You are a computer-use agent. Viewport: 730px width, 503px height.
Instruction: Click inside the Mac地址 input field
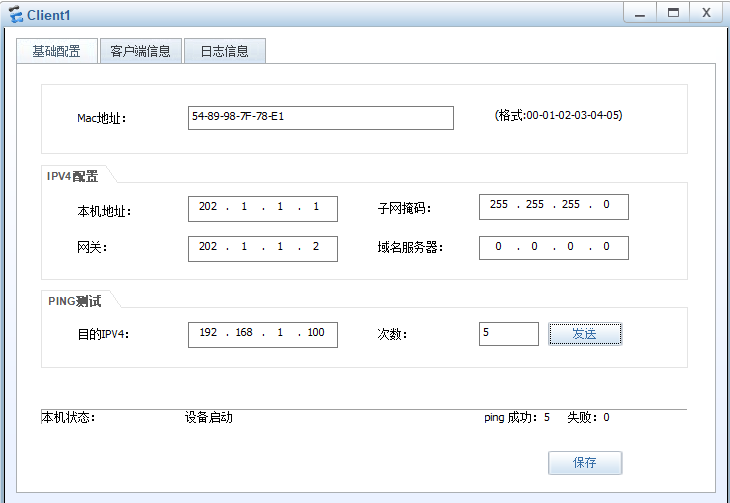(321, 118)
